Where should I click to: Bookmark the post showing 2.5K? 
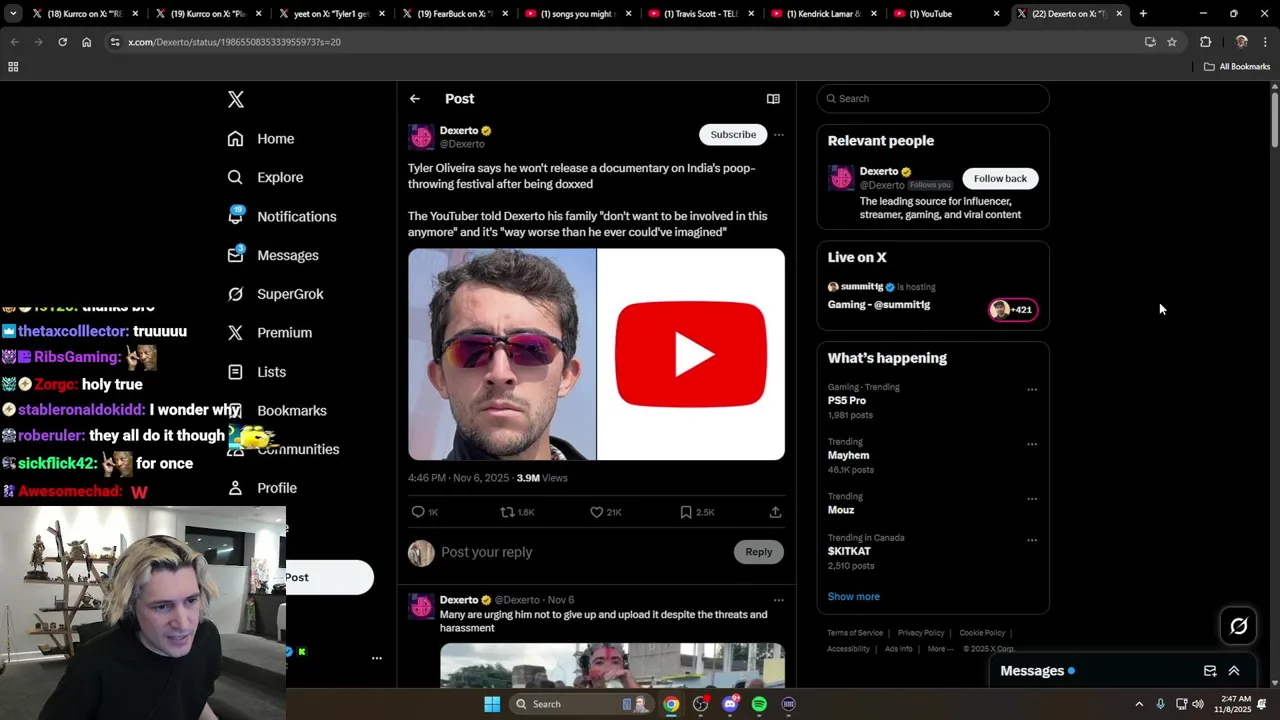[x=686, y=512]
